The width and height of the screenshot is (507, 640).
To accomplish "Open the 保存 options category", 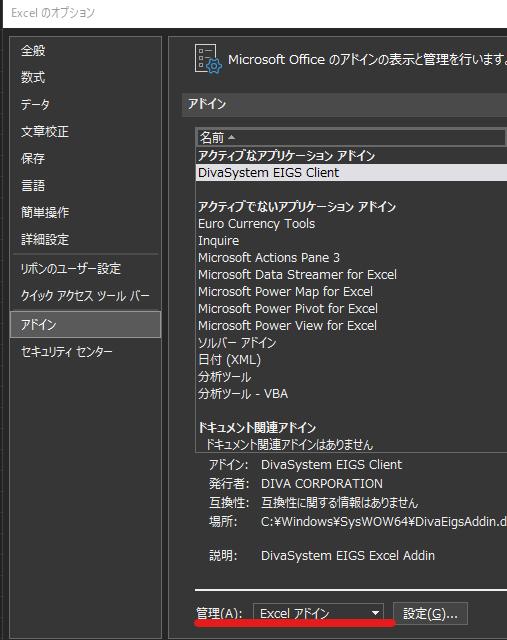I will click(x=85, y=158).
